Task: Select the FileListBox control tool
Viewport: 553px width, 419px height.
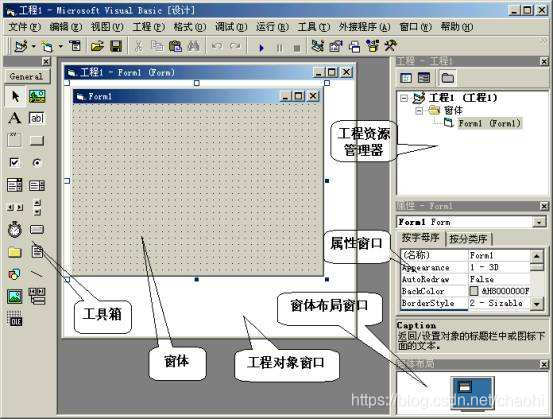Action: [x=37, y=251]
